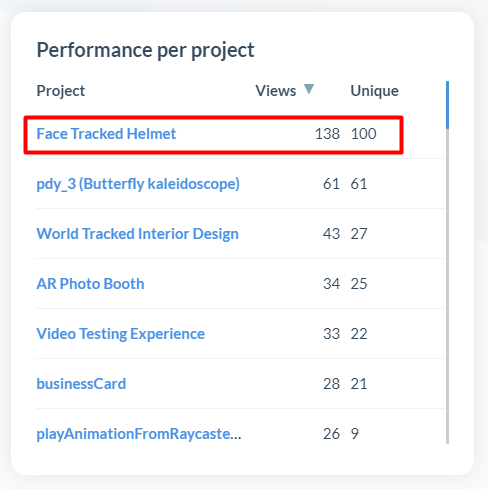The width and height of the screenshot is (488, 489).
Task: Click the 100 unique value
Action: (364, 134)
